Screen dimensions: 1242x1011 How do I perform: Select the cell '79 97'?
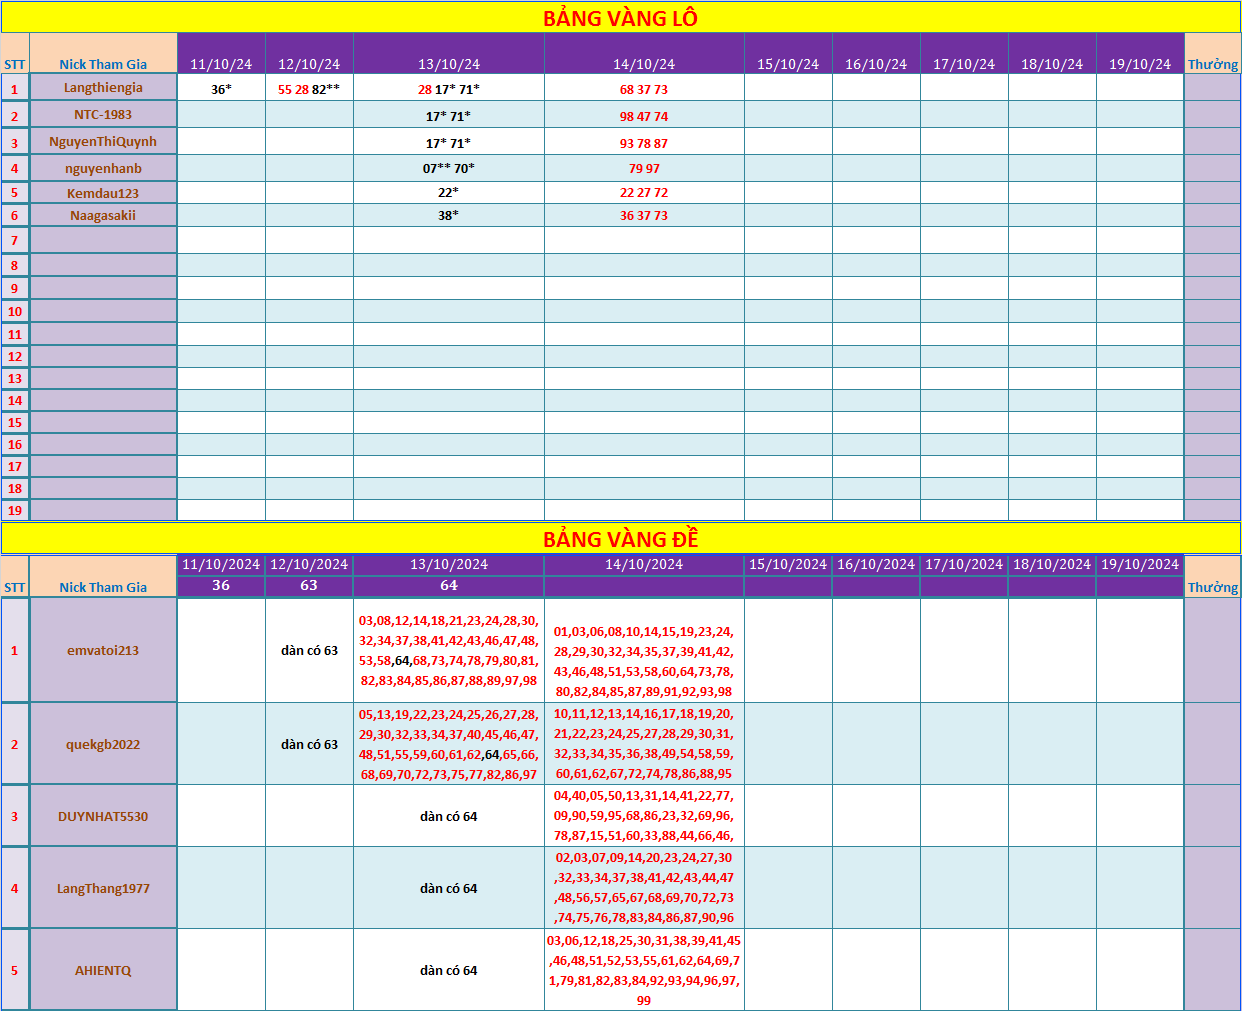[x=644, y=168]
